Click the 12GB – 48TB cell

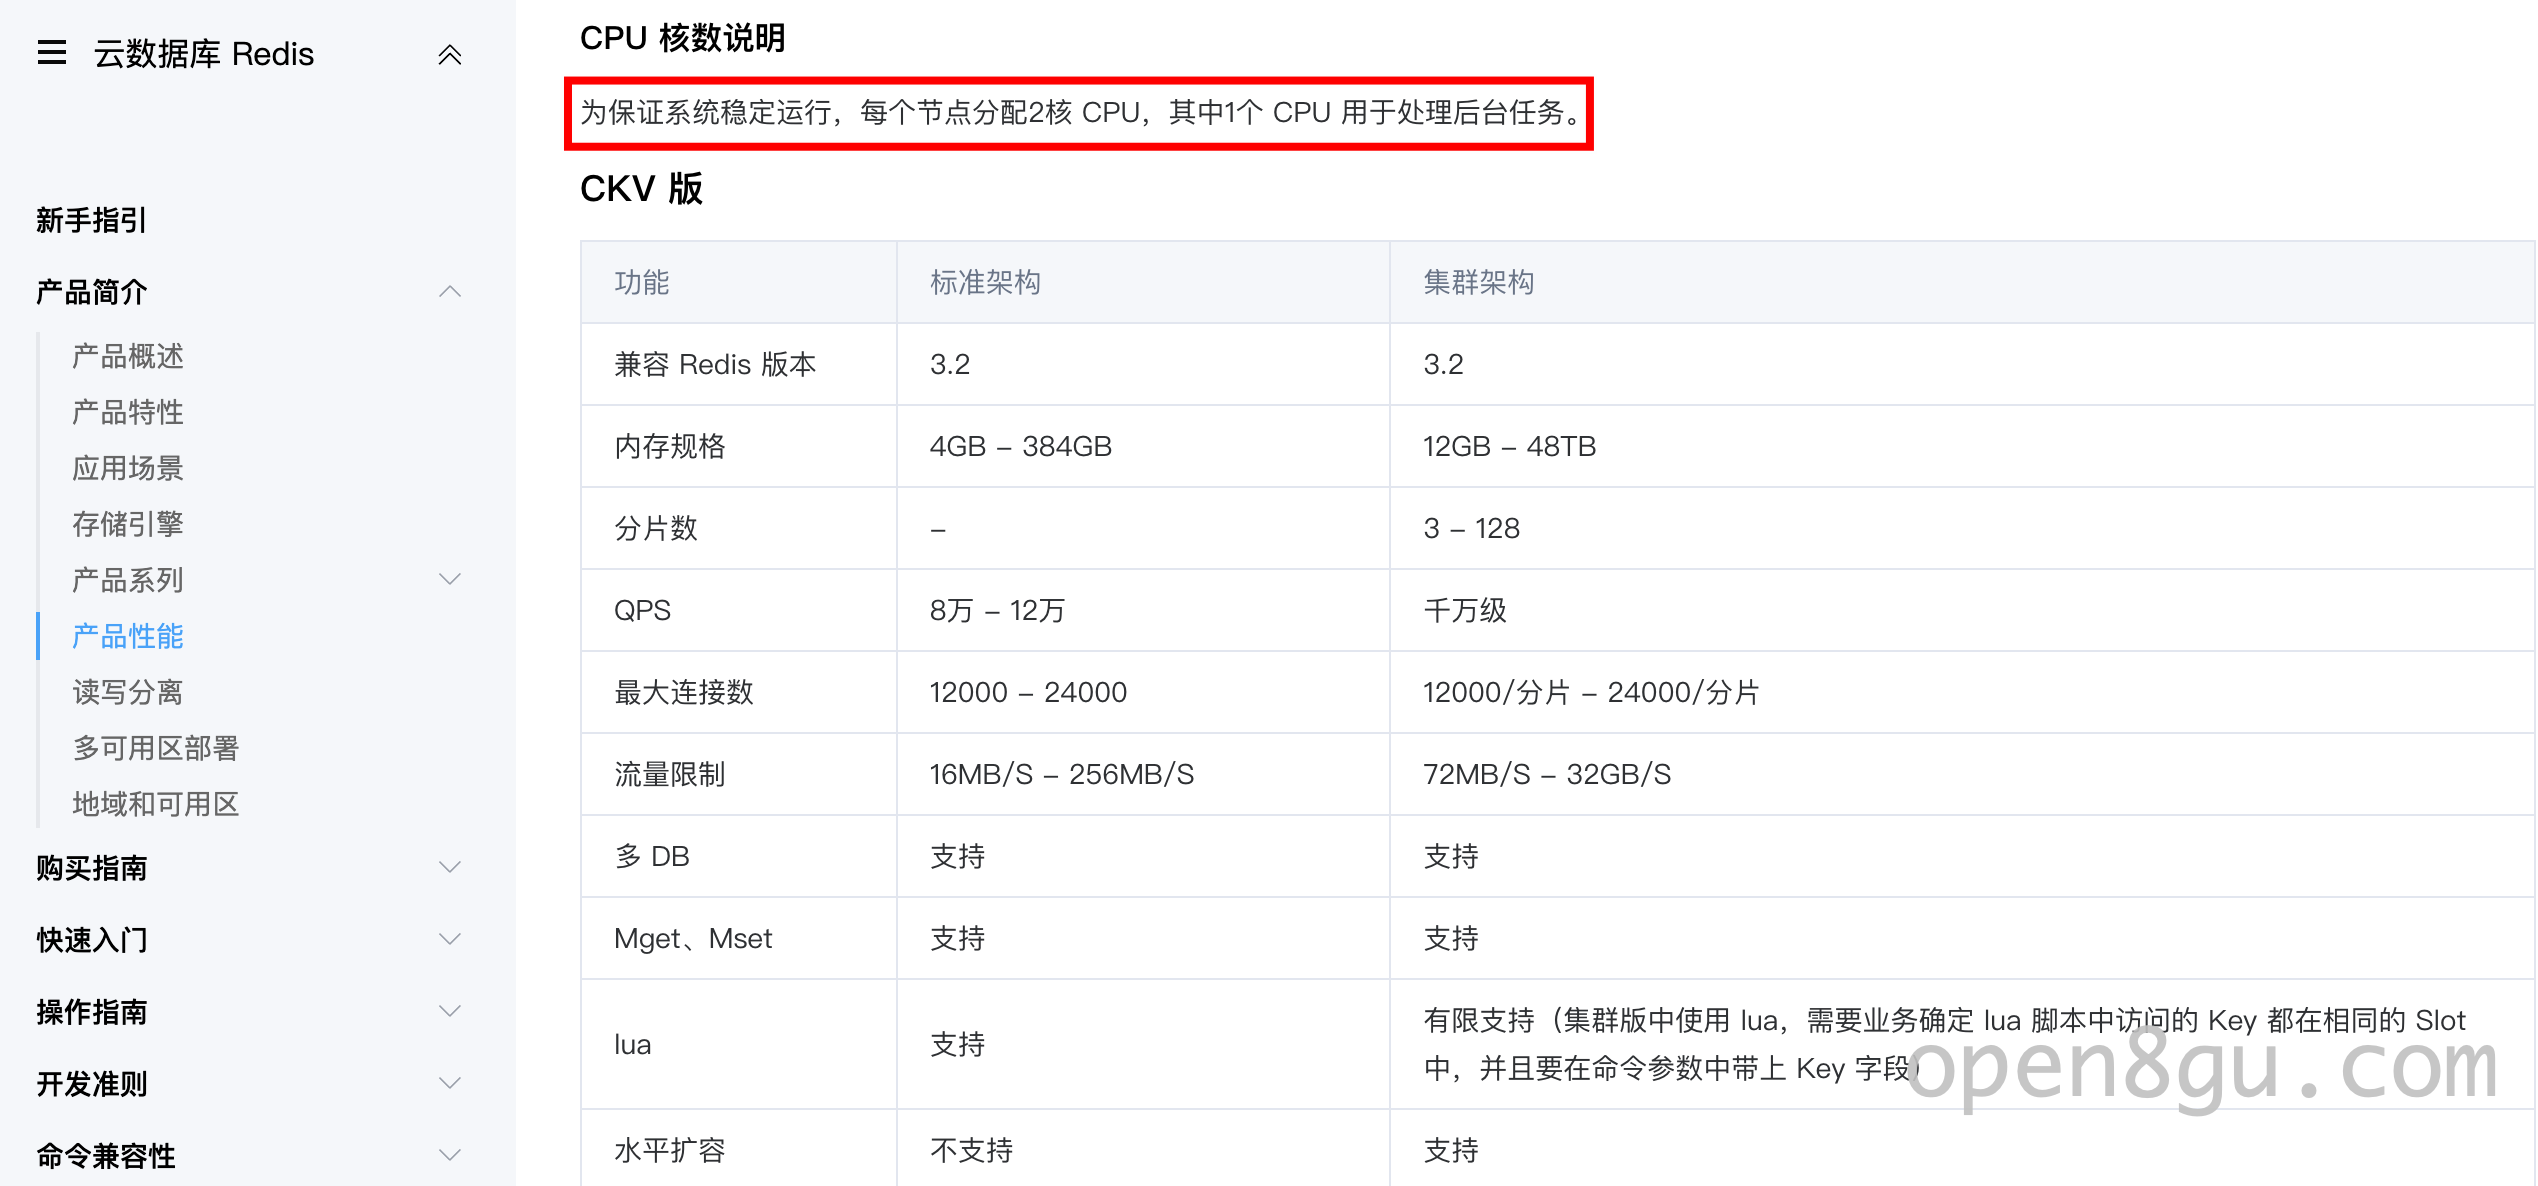click(x=1510, y=446)
